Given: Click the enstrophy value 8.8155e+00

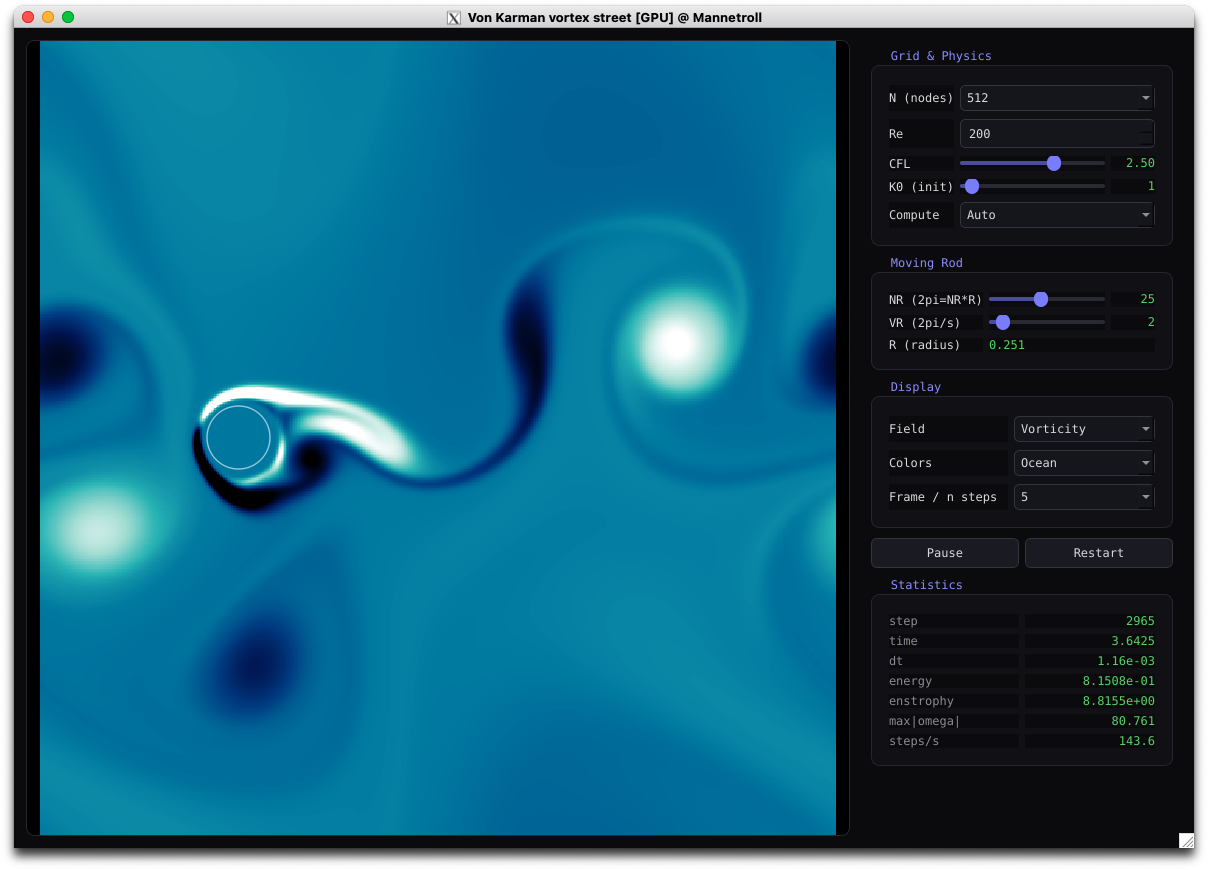Looking at the screenshot, I should click(x=1119, y=701).
